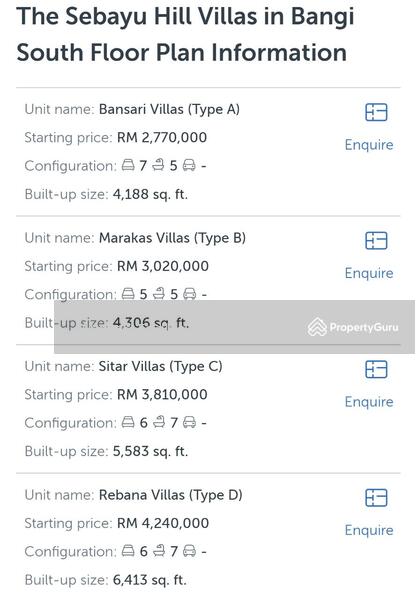Click the bedroom icon in Rebana Villas configuration
This screenshot has height=600, width=416.
coord(128,551)
